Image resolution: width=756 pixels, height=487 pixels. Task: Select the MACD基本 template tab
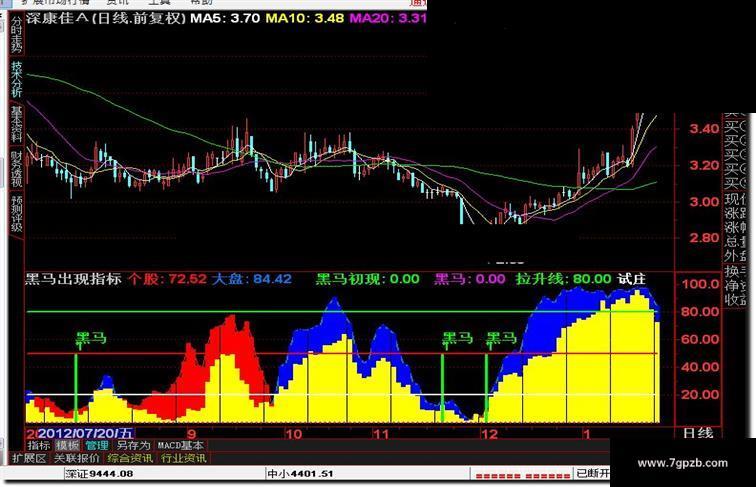(x=181, y=446)
